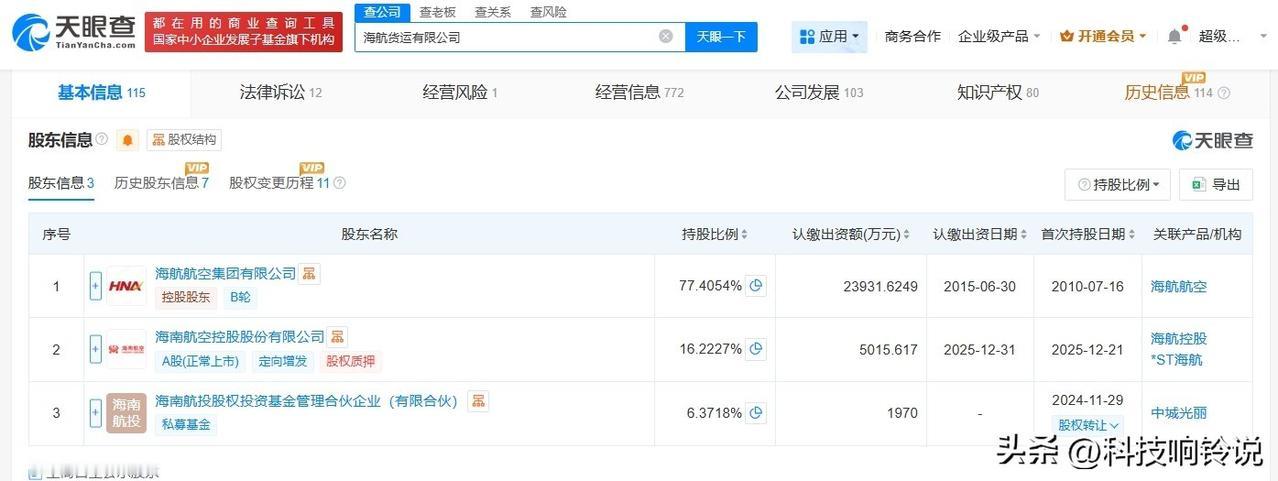
Task: Open the 中城光丽 related link
Action: (x=1179, y=413)
